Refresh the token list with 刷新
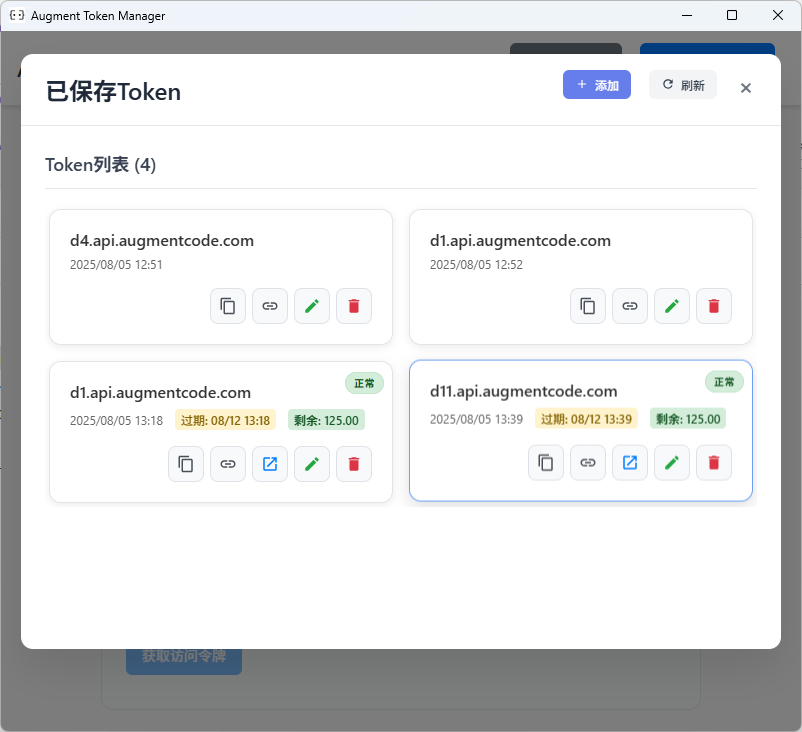Viewport: 802px width, 732px height. [683, 84]
